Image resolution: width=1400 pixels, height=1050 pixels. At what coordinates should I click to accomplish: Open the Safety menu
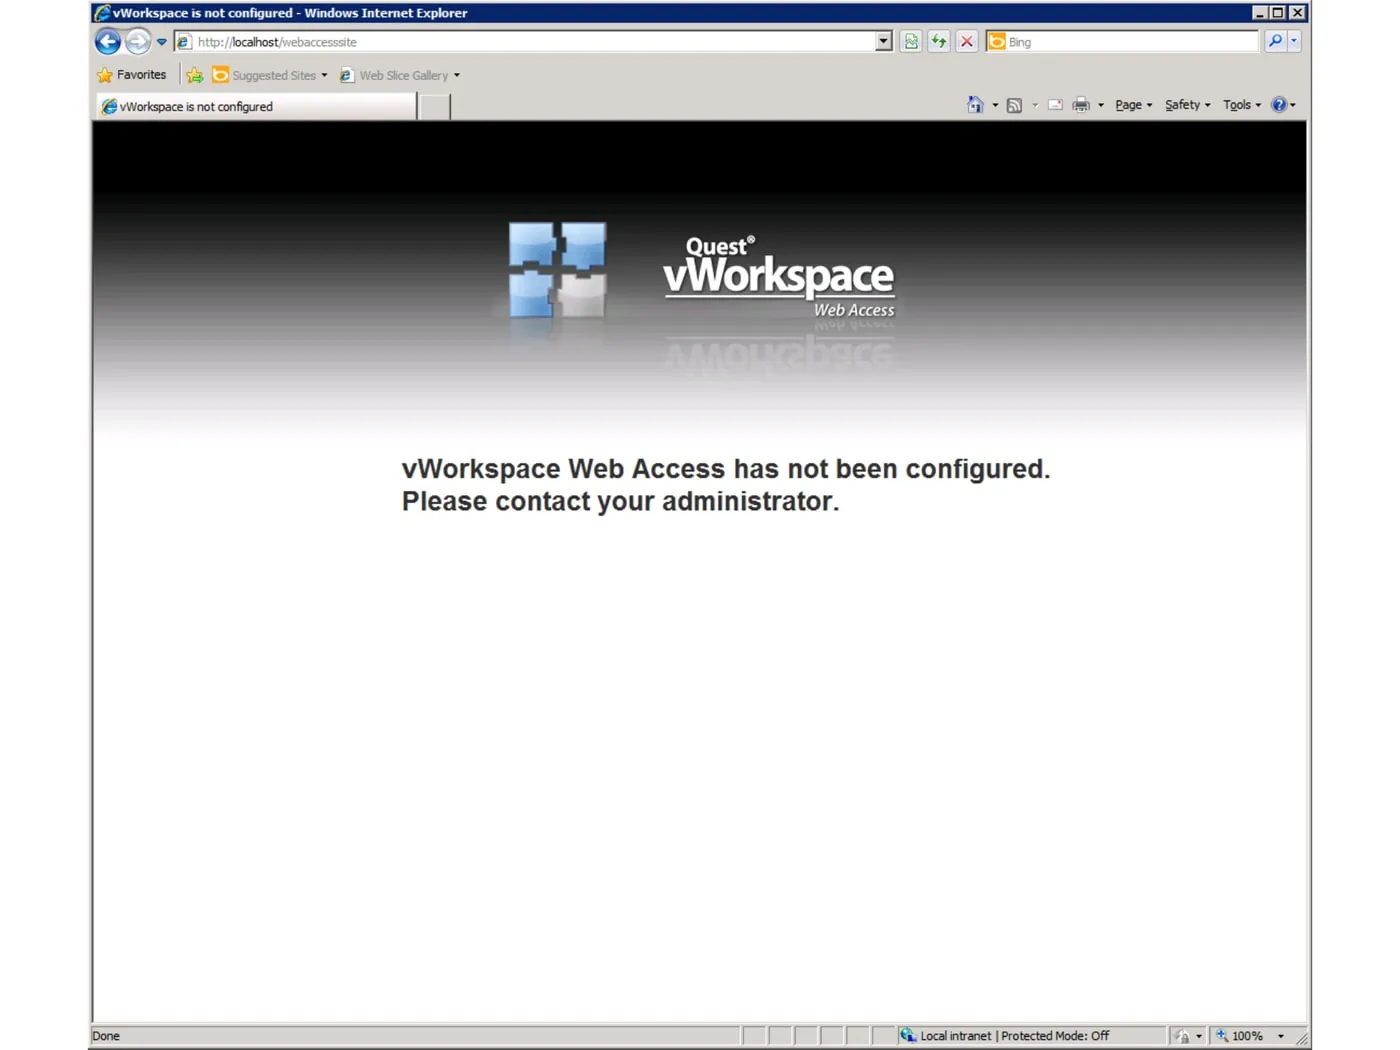click(x=1188, y=105)
